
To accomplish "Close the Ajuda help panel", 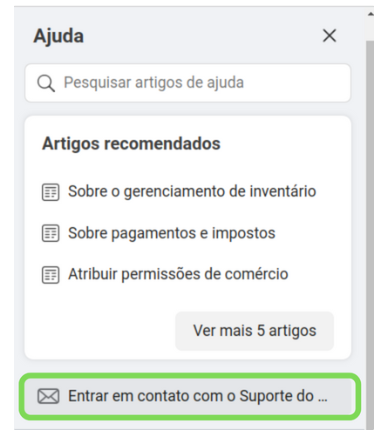I will [x=329, y=35].
